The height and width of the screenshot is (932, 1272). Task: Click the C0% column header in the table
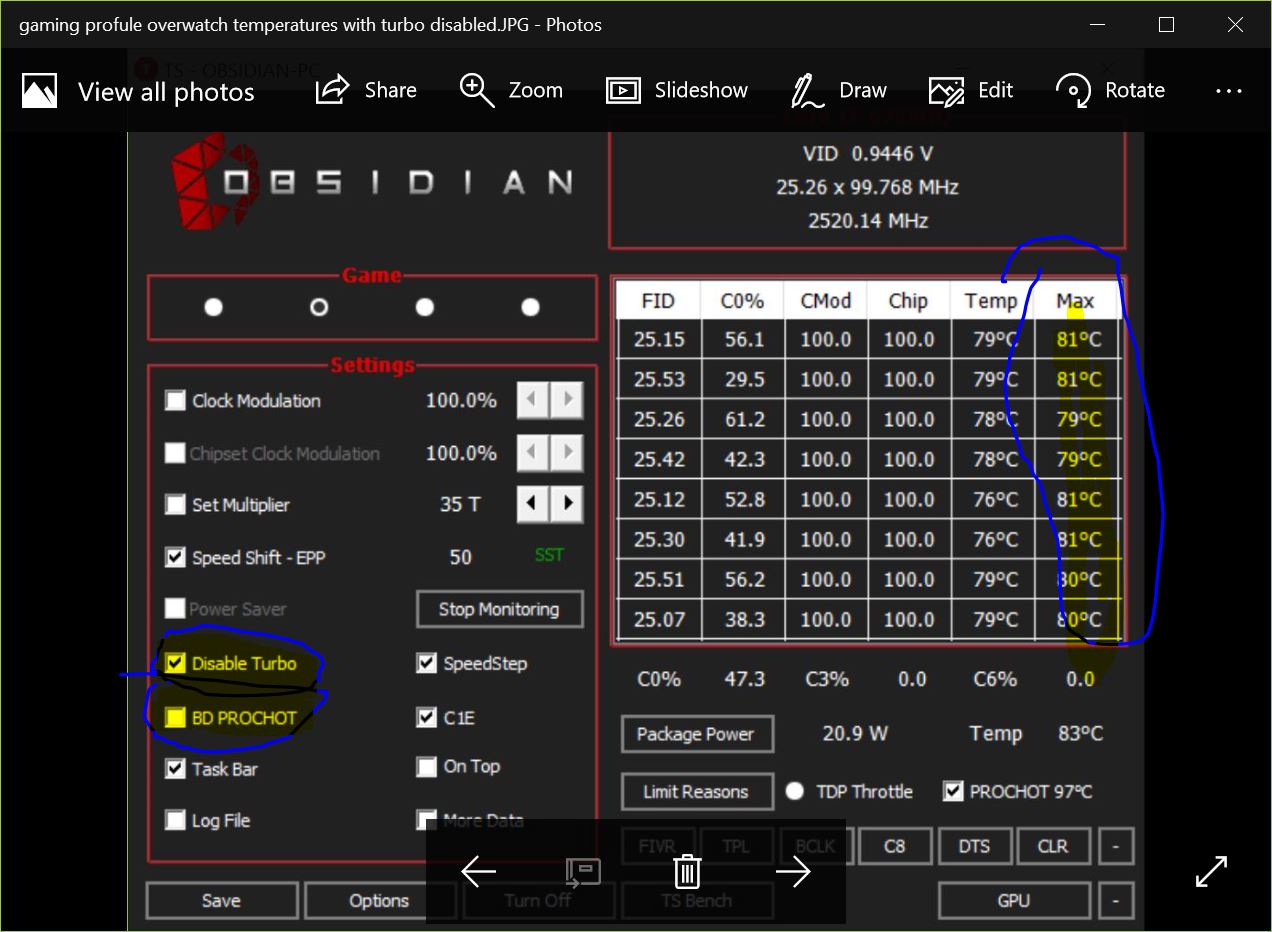[x=743, y=301]
